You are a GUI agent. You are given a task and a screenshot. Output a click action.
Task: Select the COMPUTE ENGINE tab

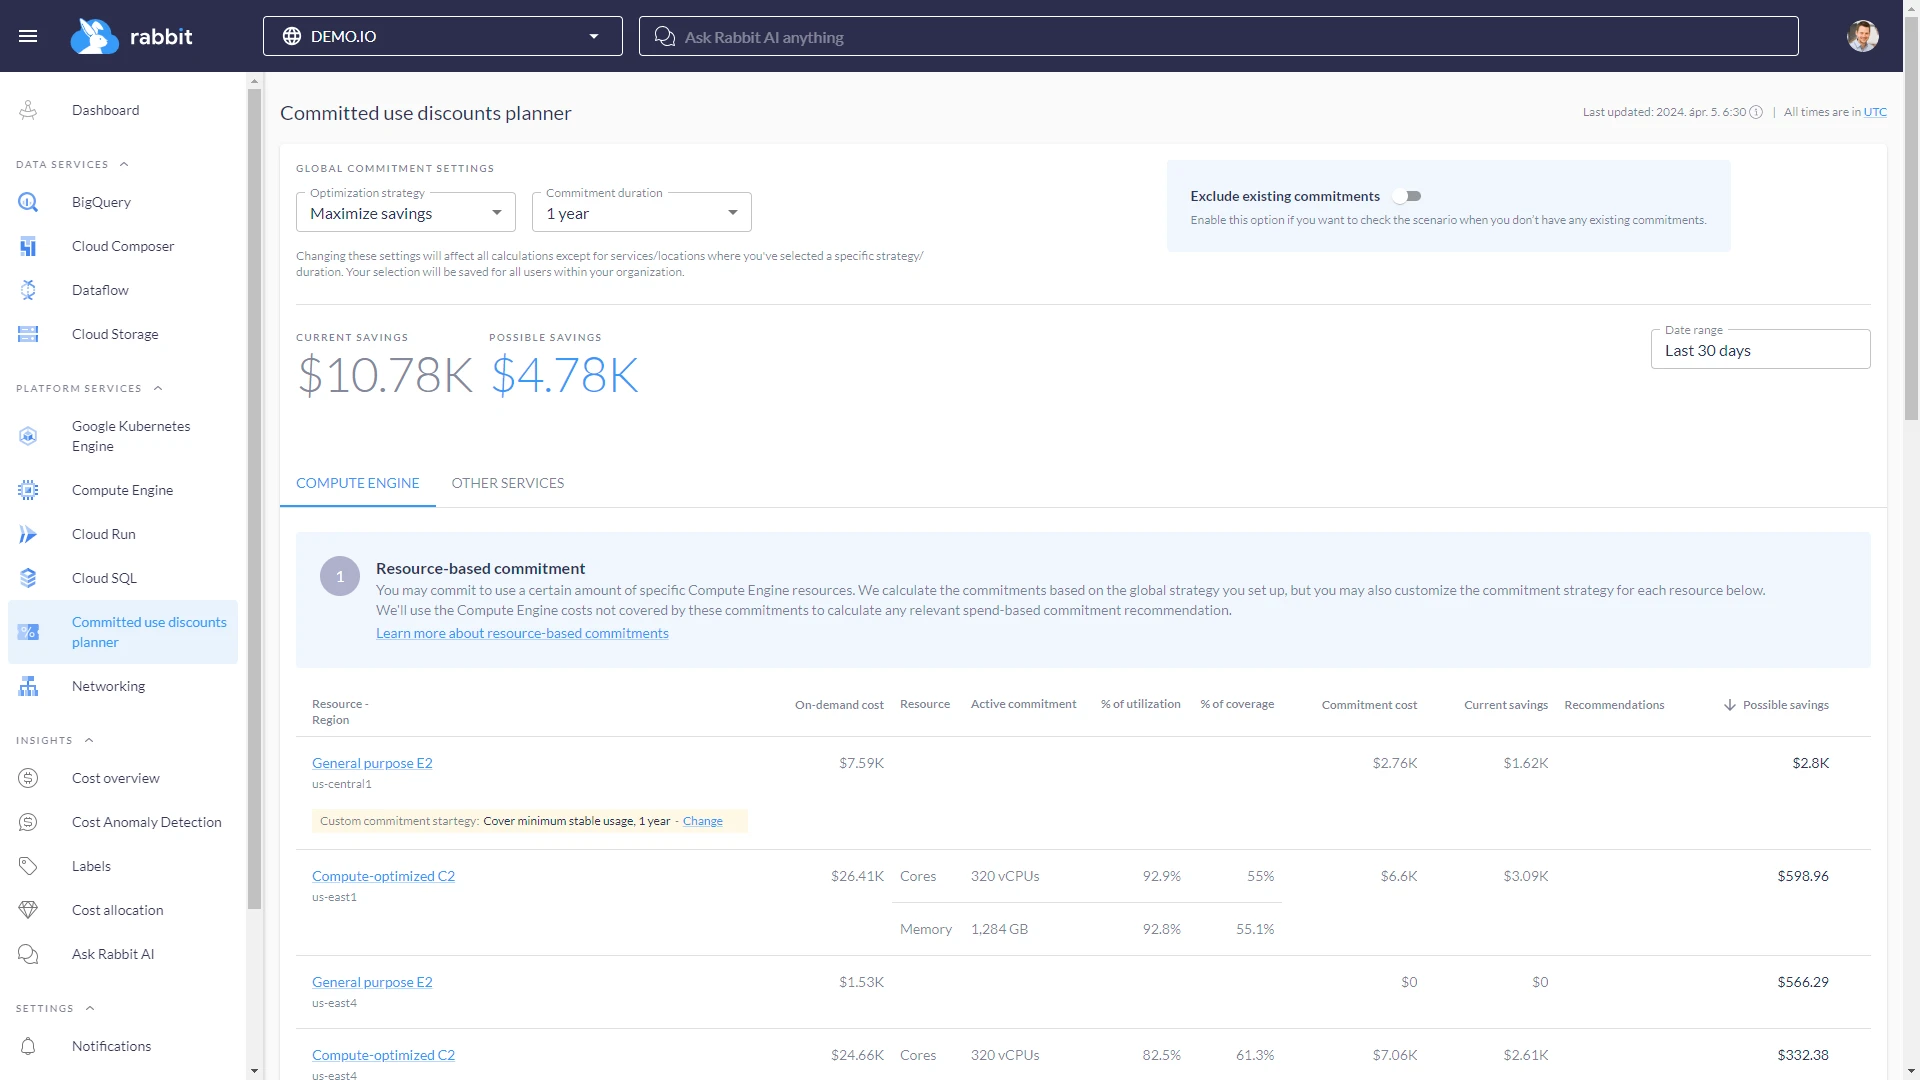357,483
